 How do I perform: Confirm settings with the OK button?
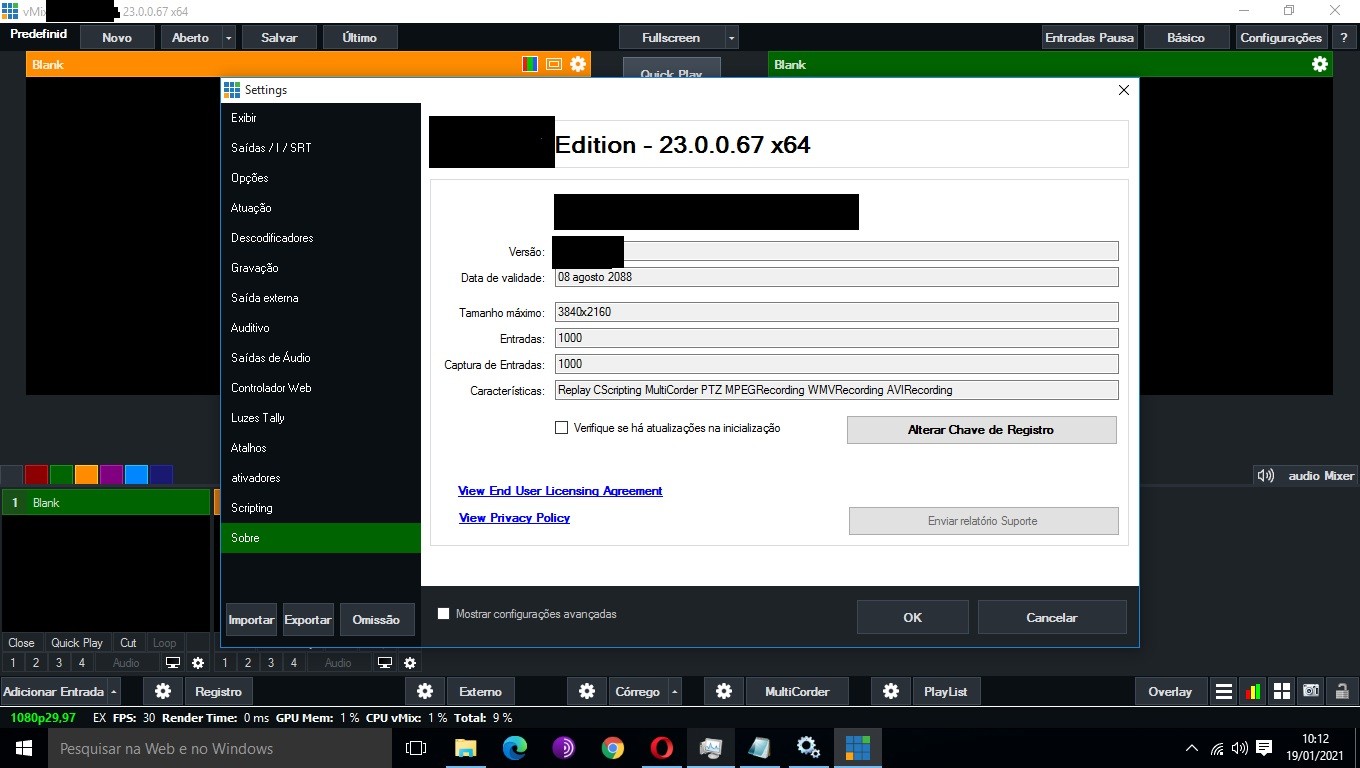(912, 617)
